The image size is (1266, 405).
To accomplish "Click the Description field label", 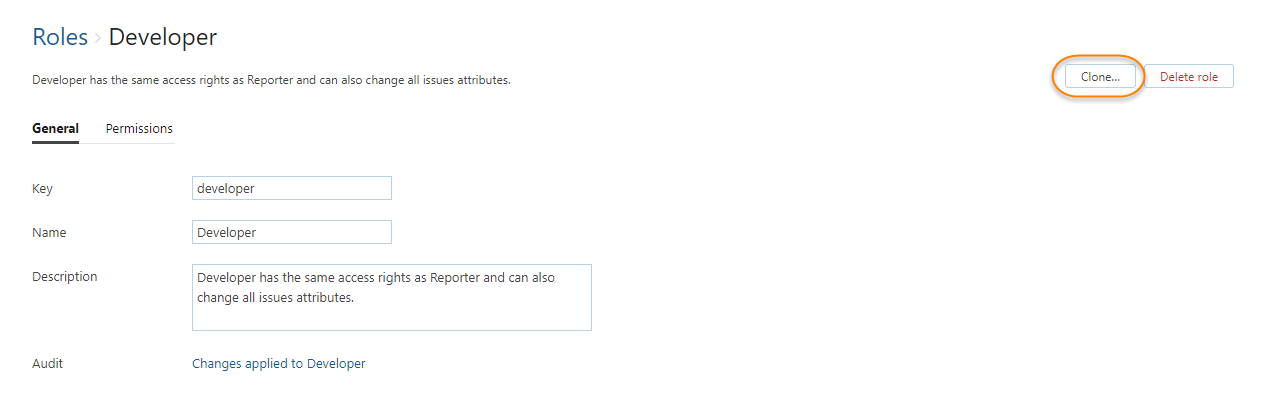I will pyautogui.click(x=65, y=277).
